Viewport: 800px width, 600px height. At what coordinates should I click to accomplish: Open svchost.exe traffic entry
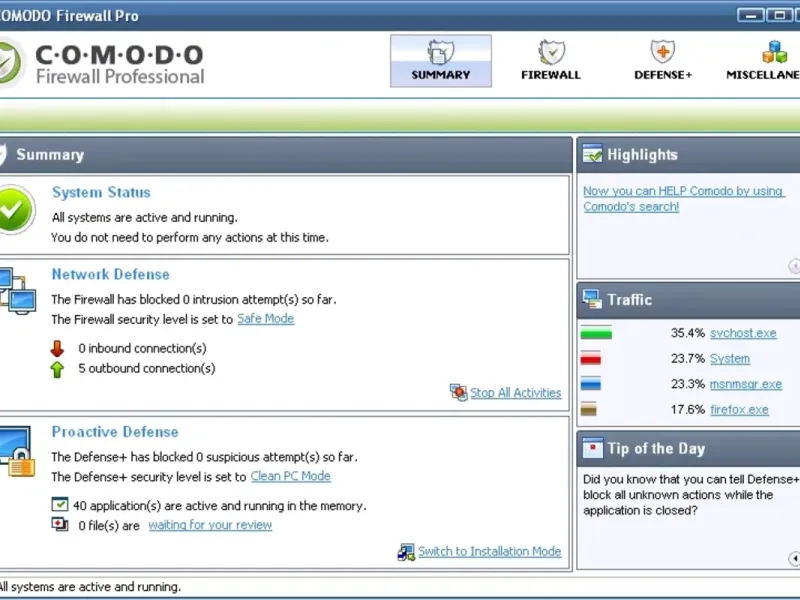[x=743, y=333]
